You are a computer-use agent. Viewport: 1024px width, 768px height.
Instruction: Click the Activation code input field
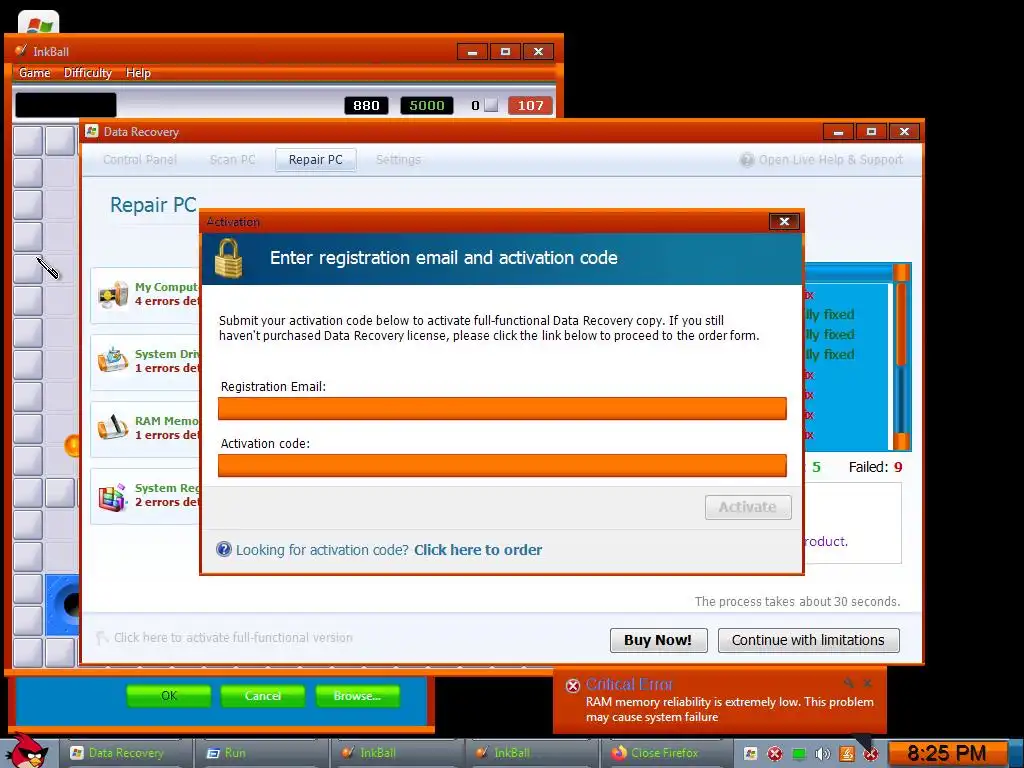point(502,466)
